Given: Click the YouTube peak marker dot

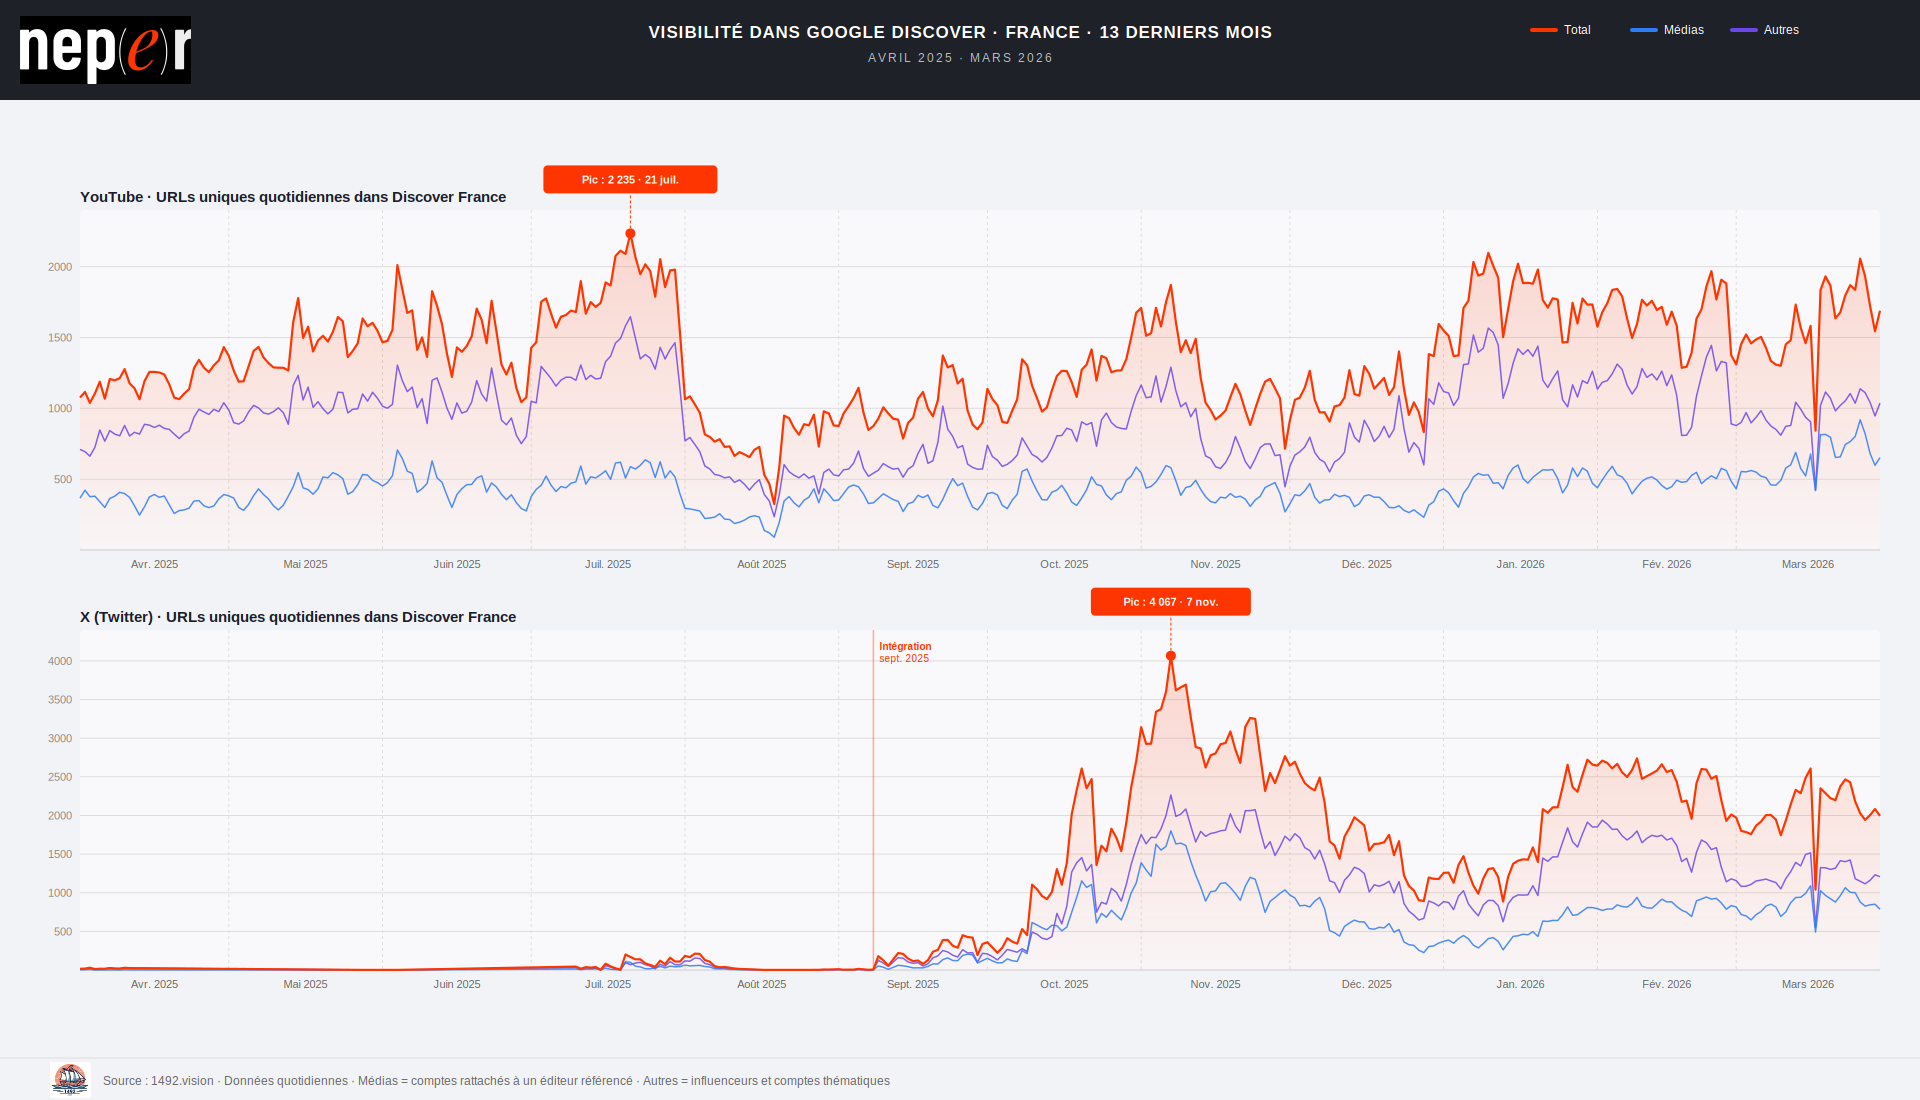Looking at the screenshot, I should 630,234.
